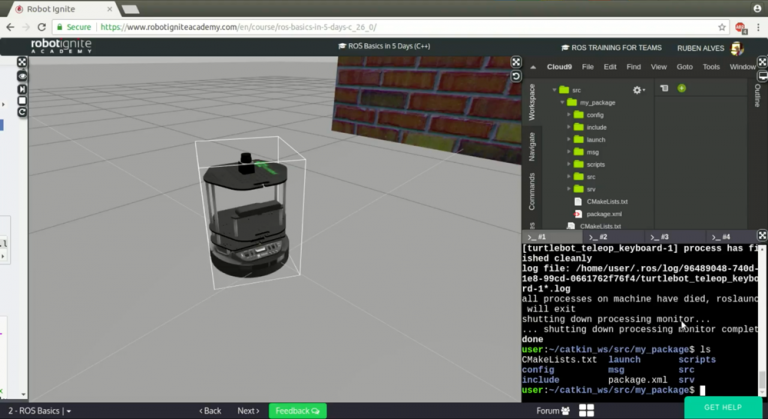Maximize the simulation view with expand icon
Viewport: 768px width, 419px height.
click(x=516, y=62)
